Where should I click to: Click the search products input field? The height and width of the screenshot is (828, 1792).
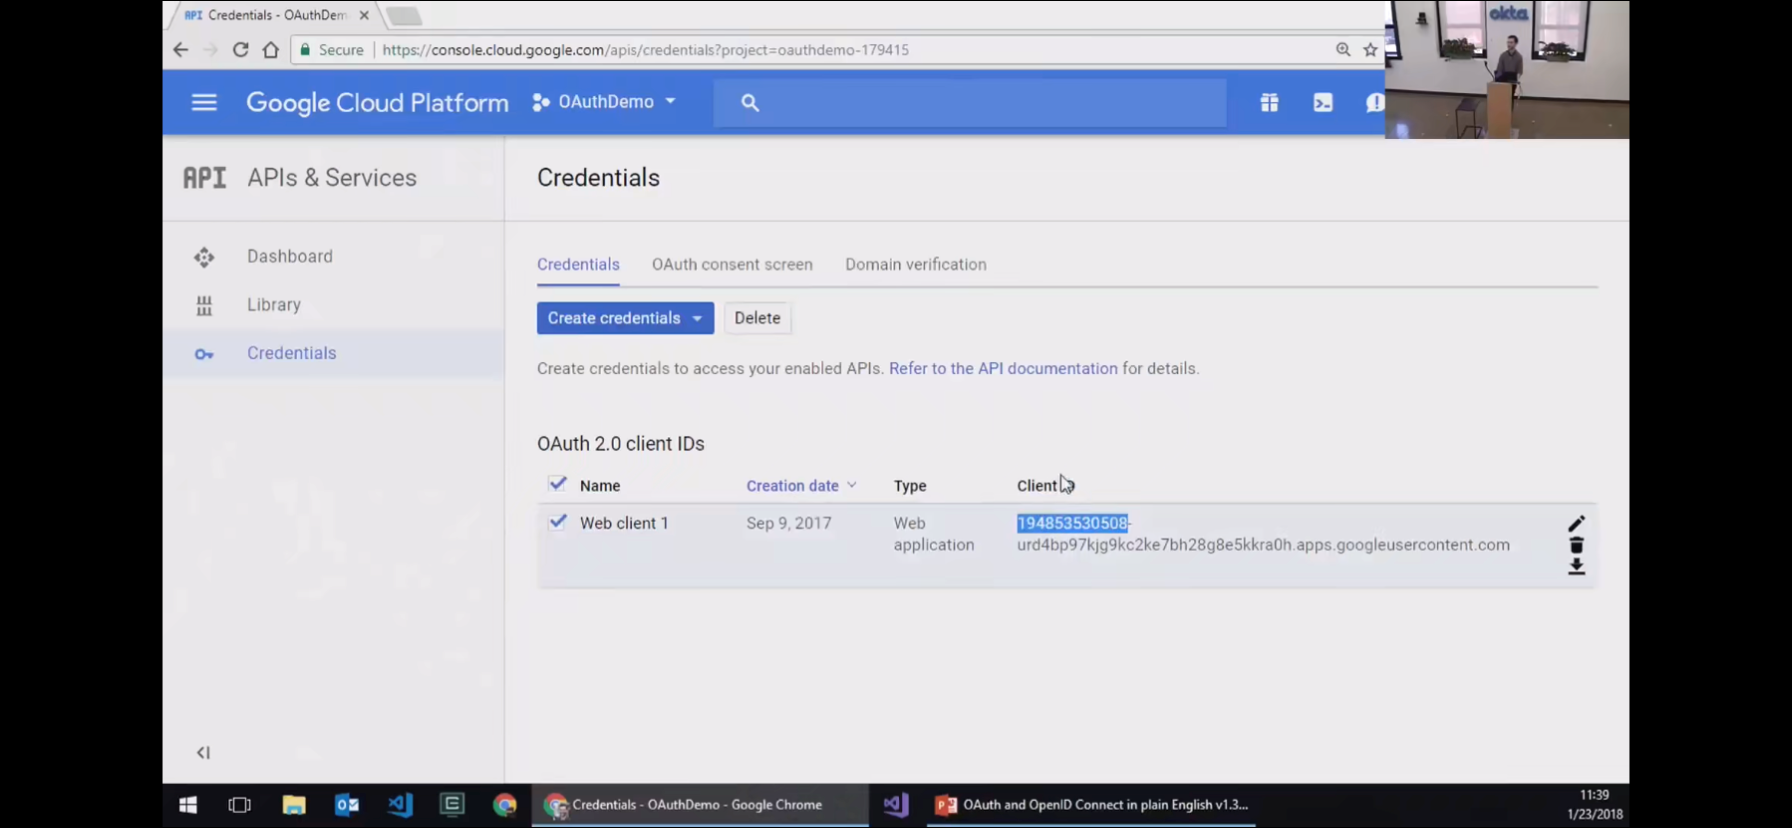coord(970,102)
